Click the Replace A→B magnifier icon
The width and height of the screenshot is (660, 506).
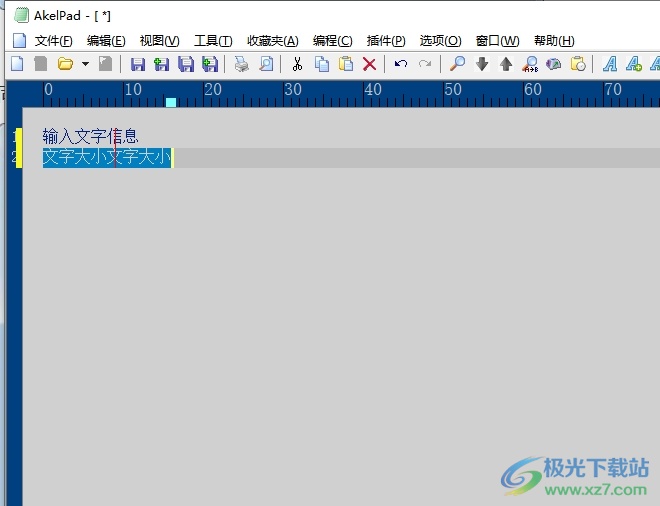[530, 64]
